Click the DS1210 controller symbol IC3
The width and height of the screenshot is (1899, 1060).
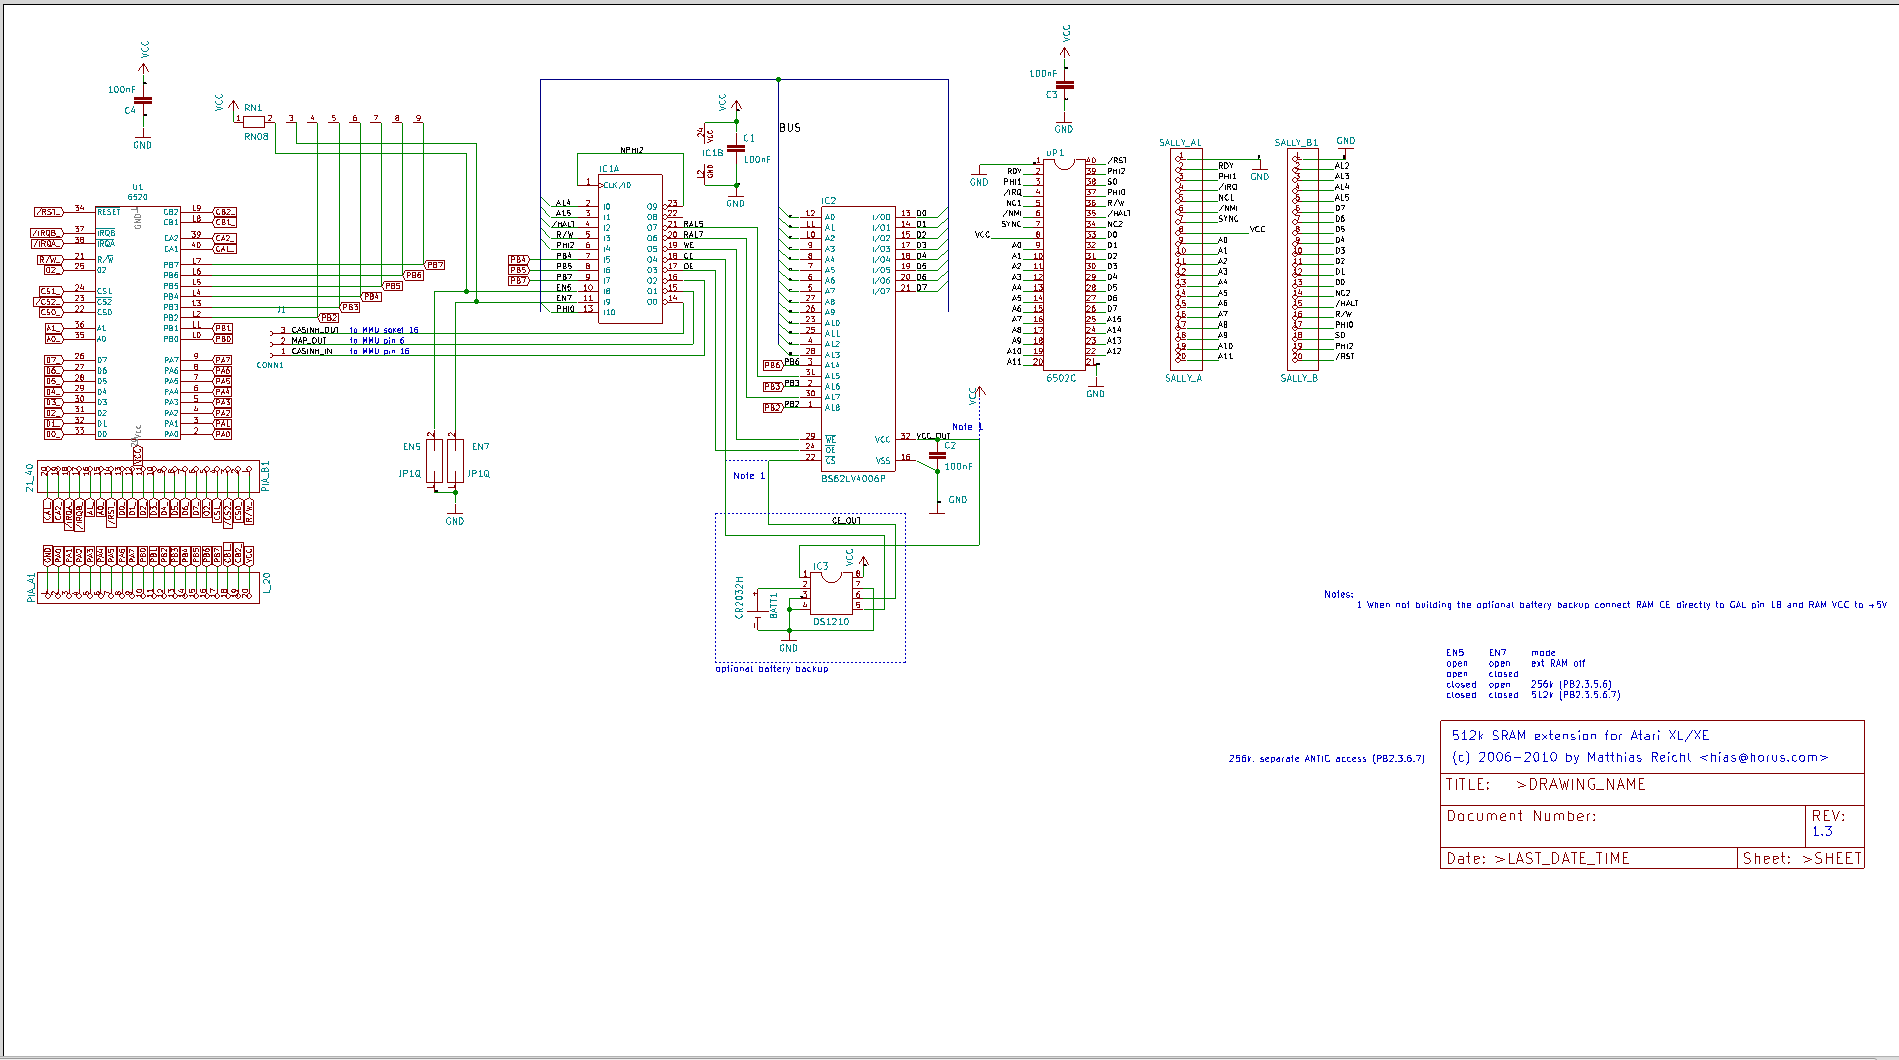pos(830,595)
